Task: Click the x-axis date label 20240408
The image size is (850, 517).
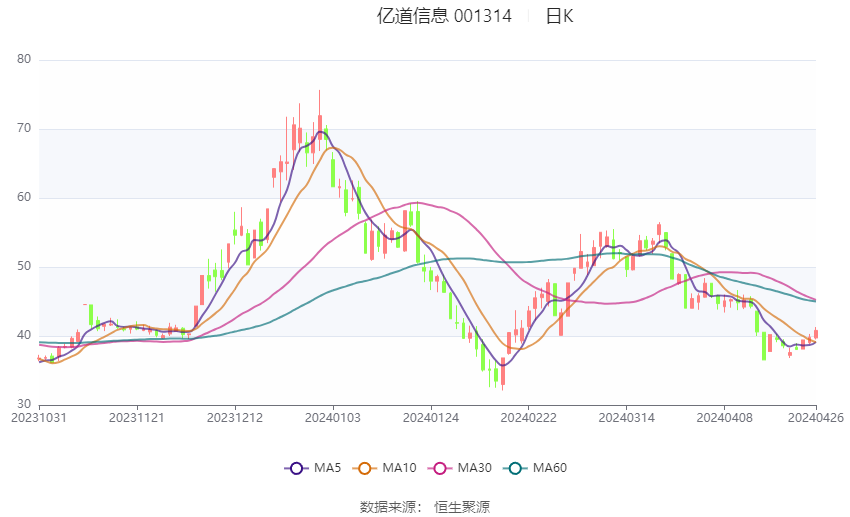Action: click(725, 418)
